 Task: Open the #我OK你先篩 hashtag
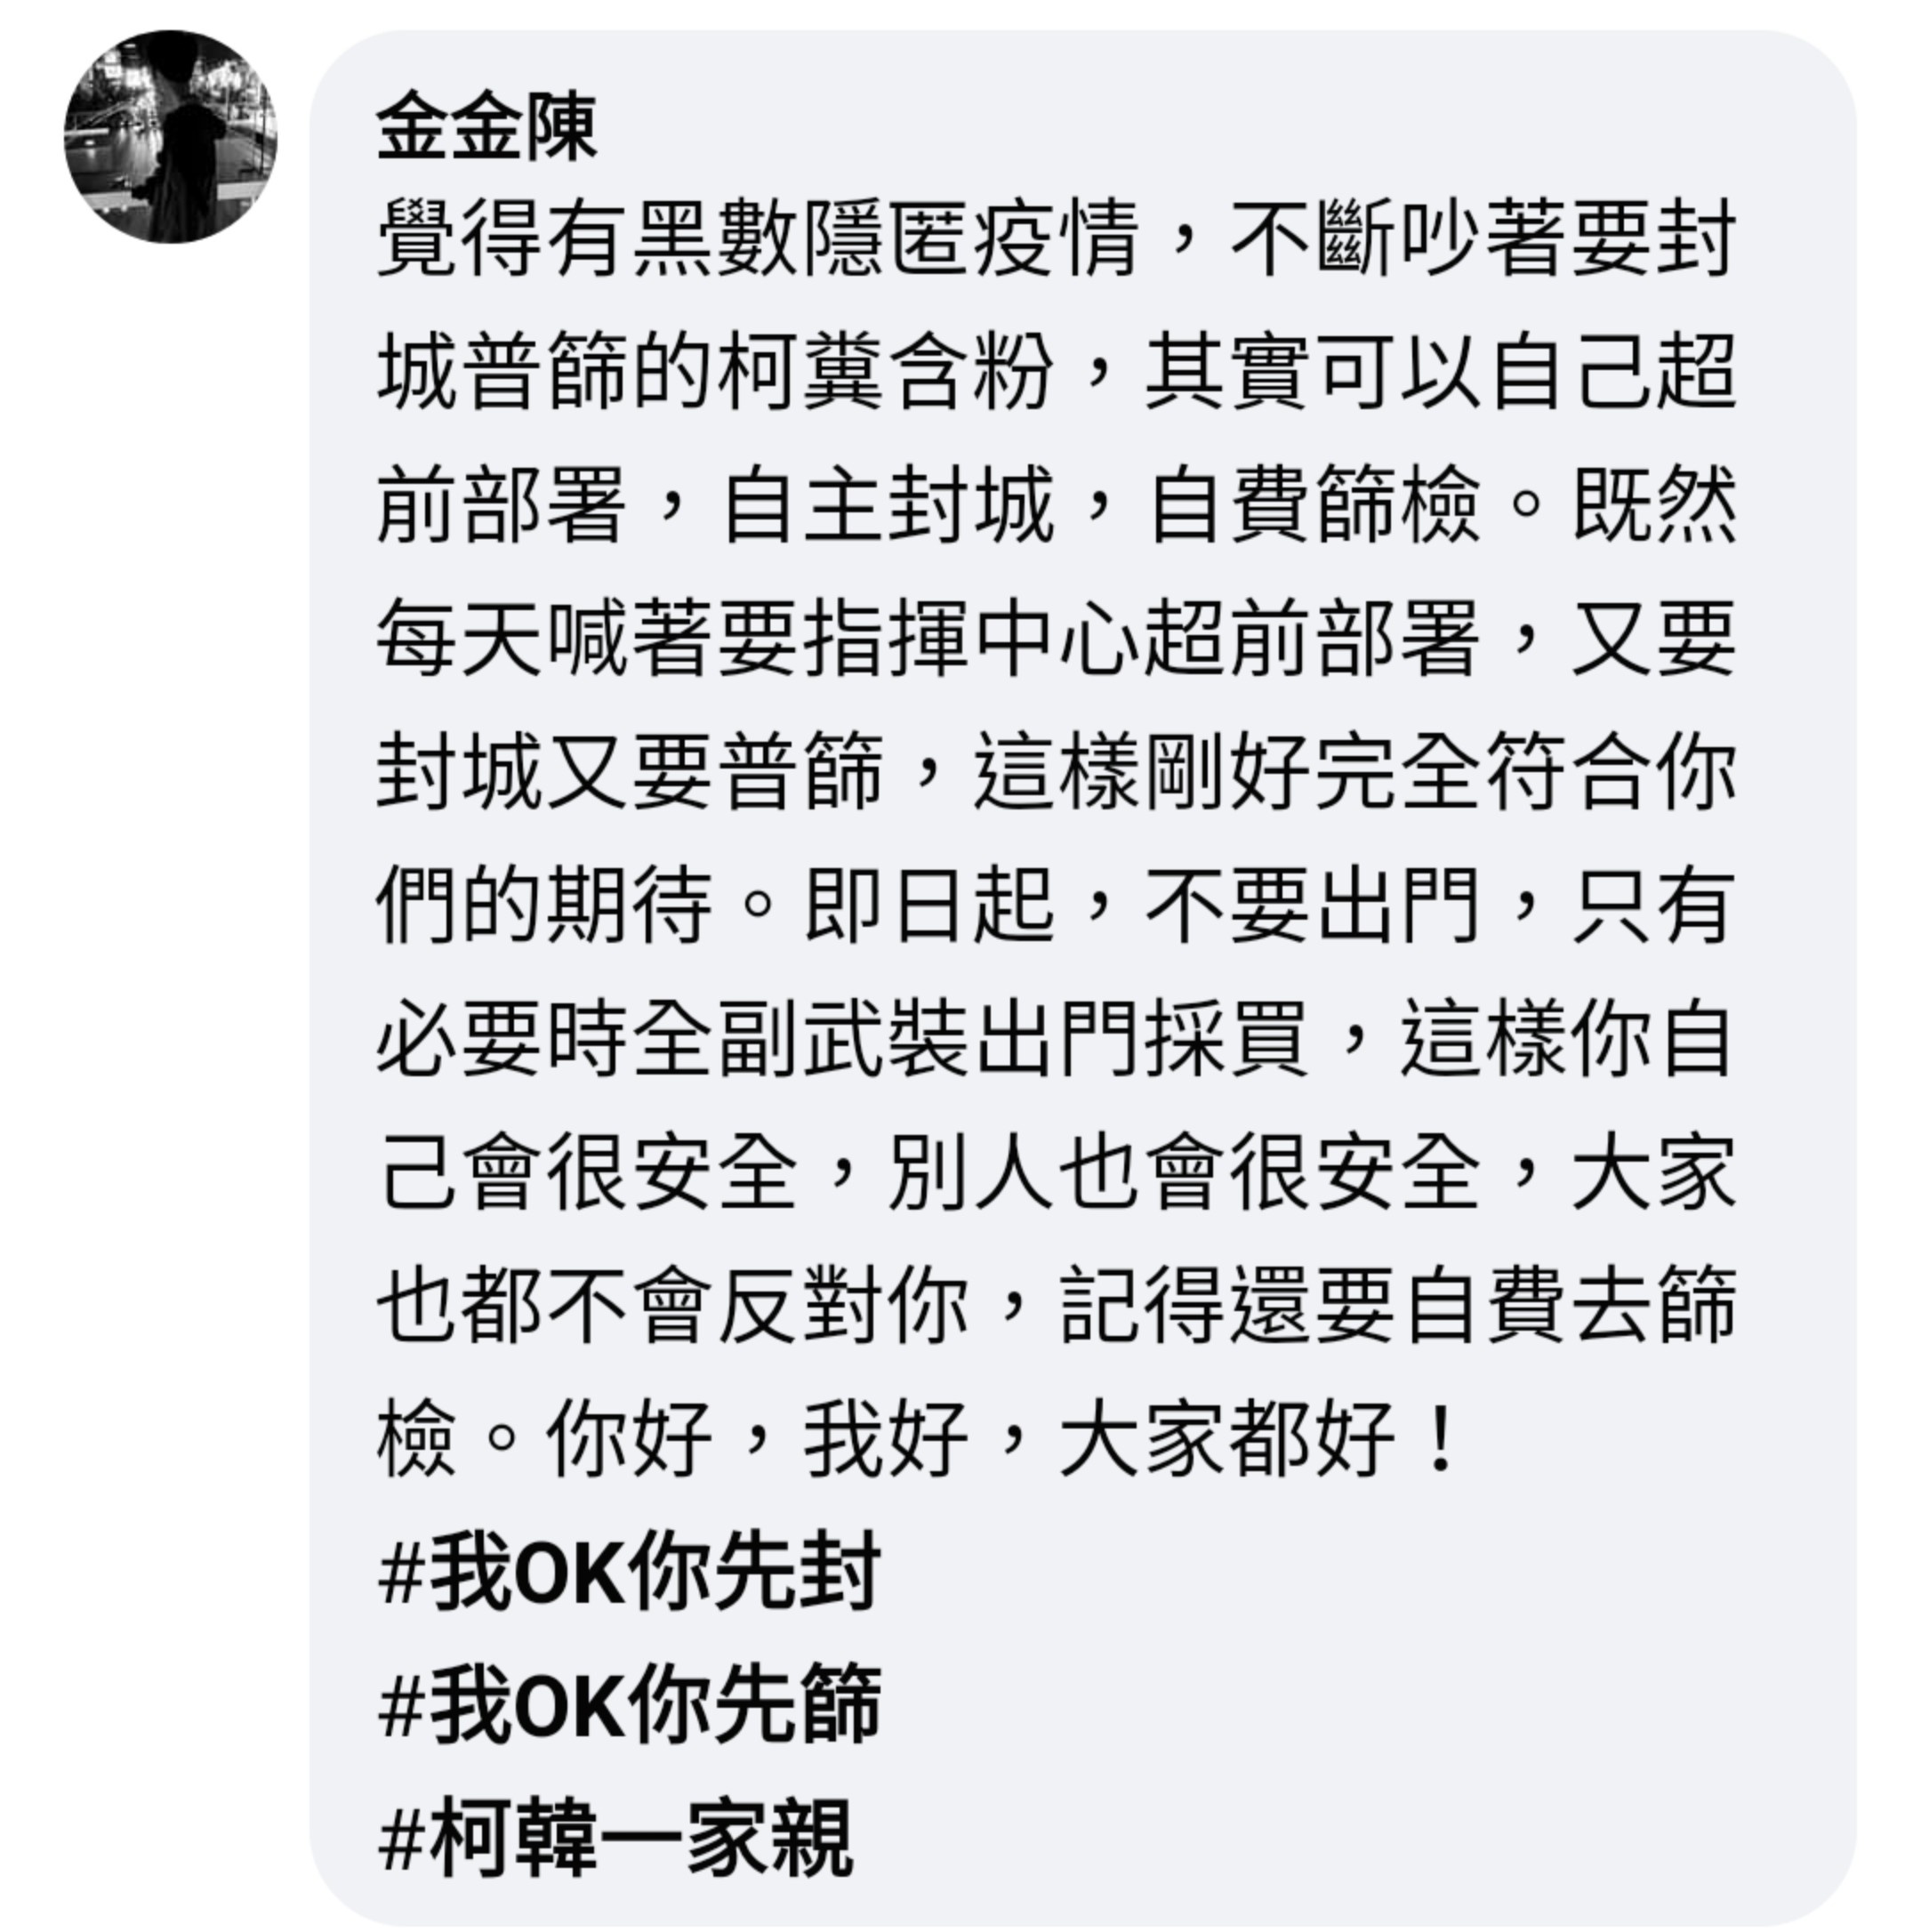(x=630, y=1703)
